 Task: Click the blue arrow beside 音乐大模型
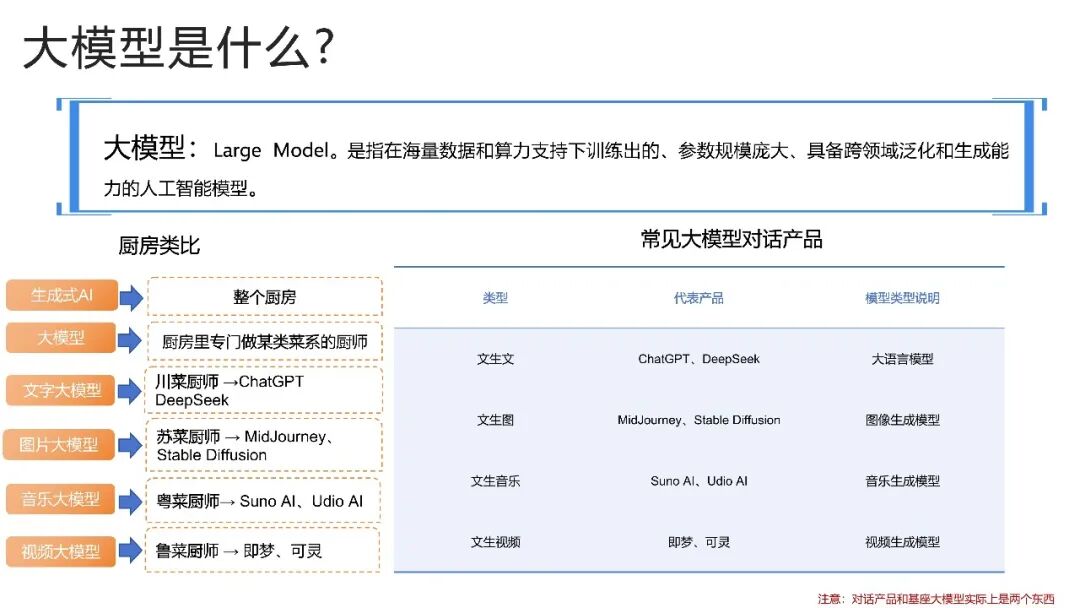pos(129,501)
